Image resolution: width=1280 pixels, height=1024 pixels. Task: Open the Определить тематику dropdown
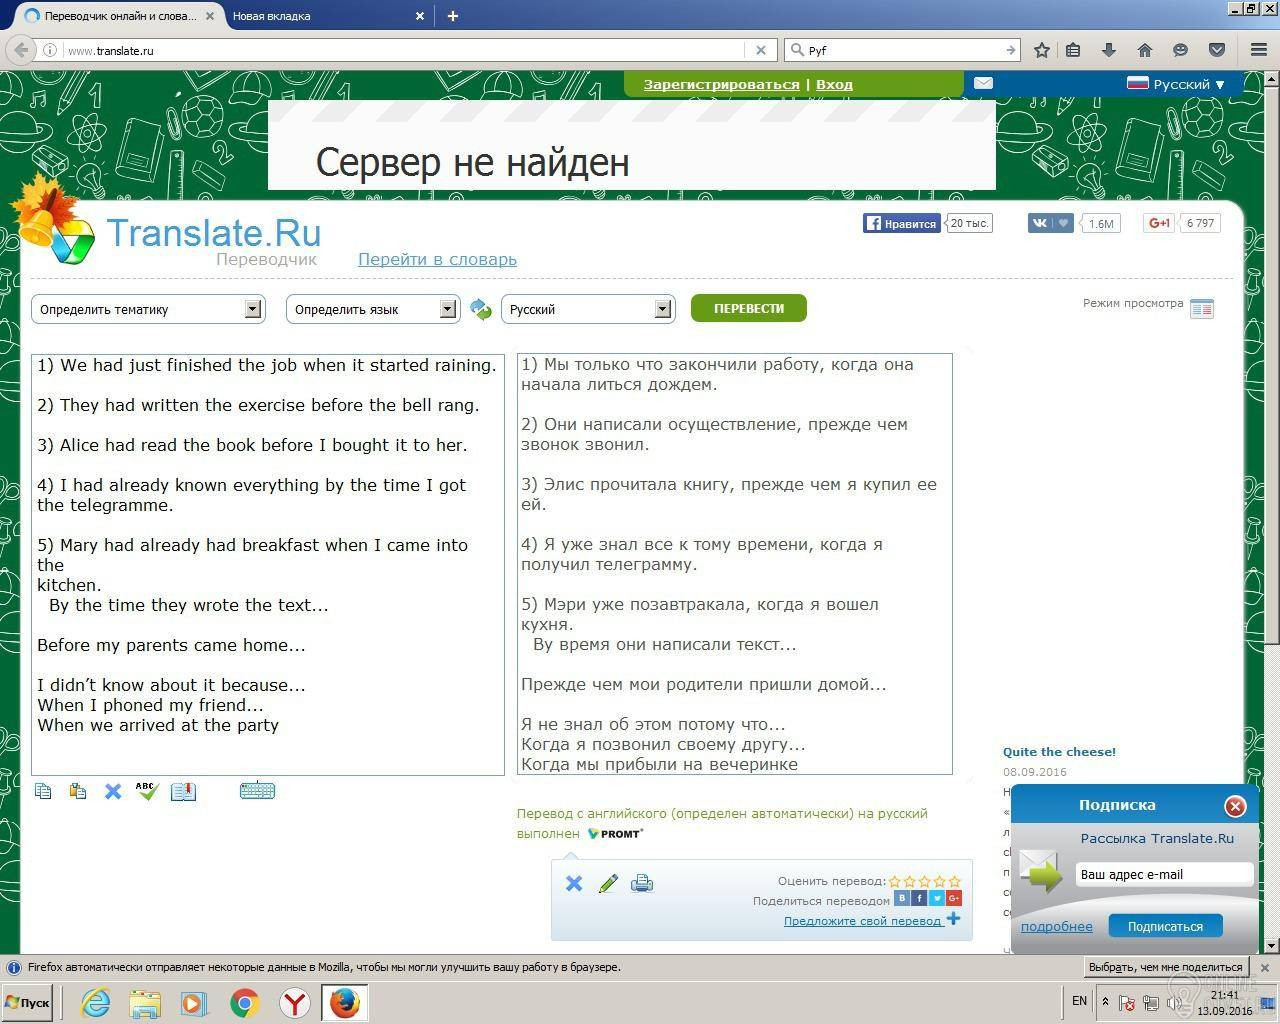click(148, 310)
